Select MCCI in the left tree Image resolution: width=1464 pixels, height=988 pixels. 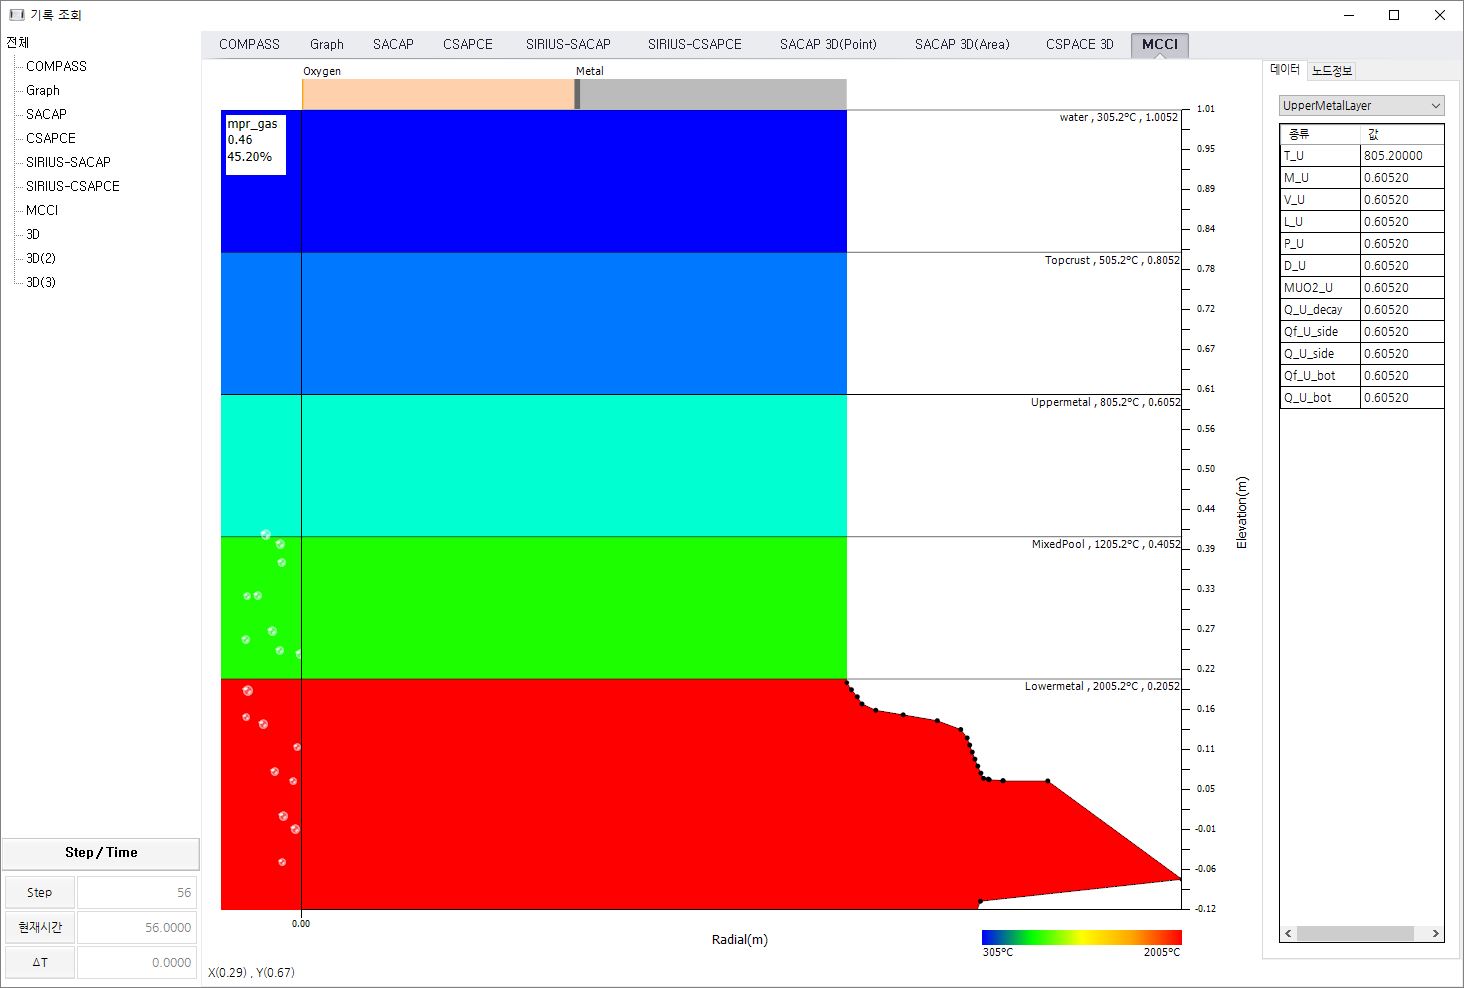[42, 210]
